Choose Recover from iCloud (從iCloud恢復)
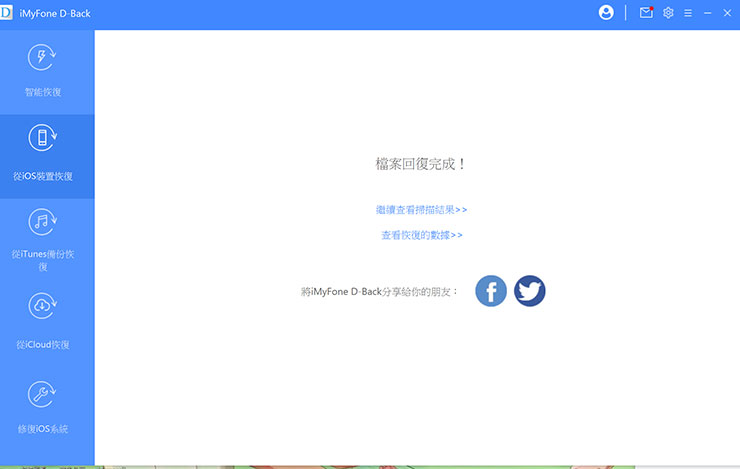The height and width of the screenshot is (469, 740). pyautogui.click(x=47, y=324)
